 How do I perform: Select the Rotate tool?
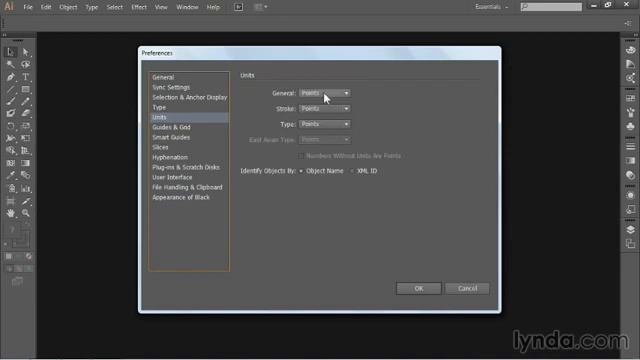(11, 126)
